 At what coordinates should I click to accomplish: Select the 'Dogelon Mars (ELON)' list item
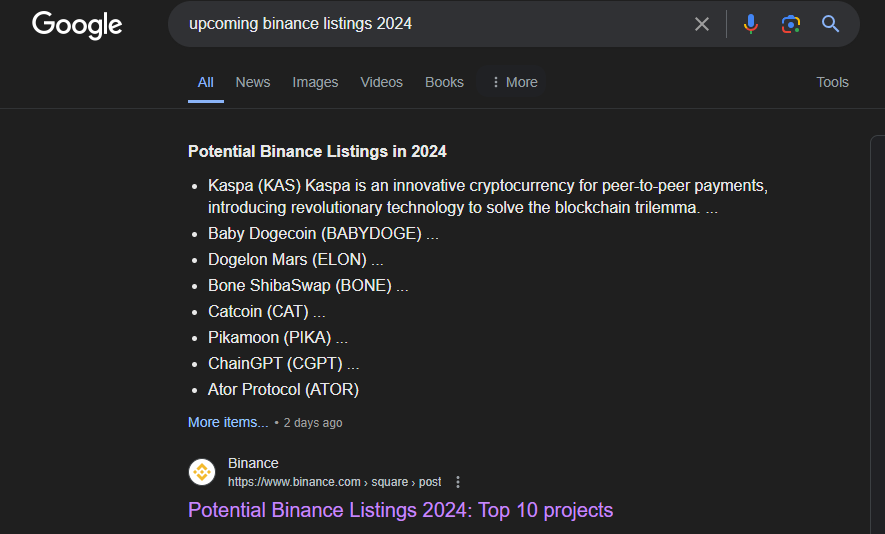(x=295, y=260)
